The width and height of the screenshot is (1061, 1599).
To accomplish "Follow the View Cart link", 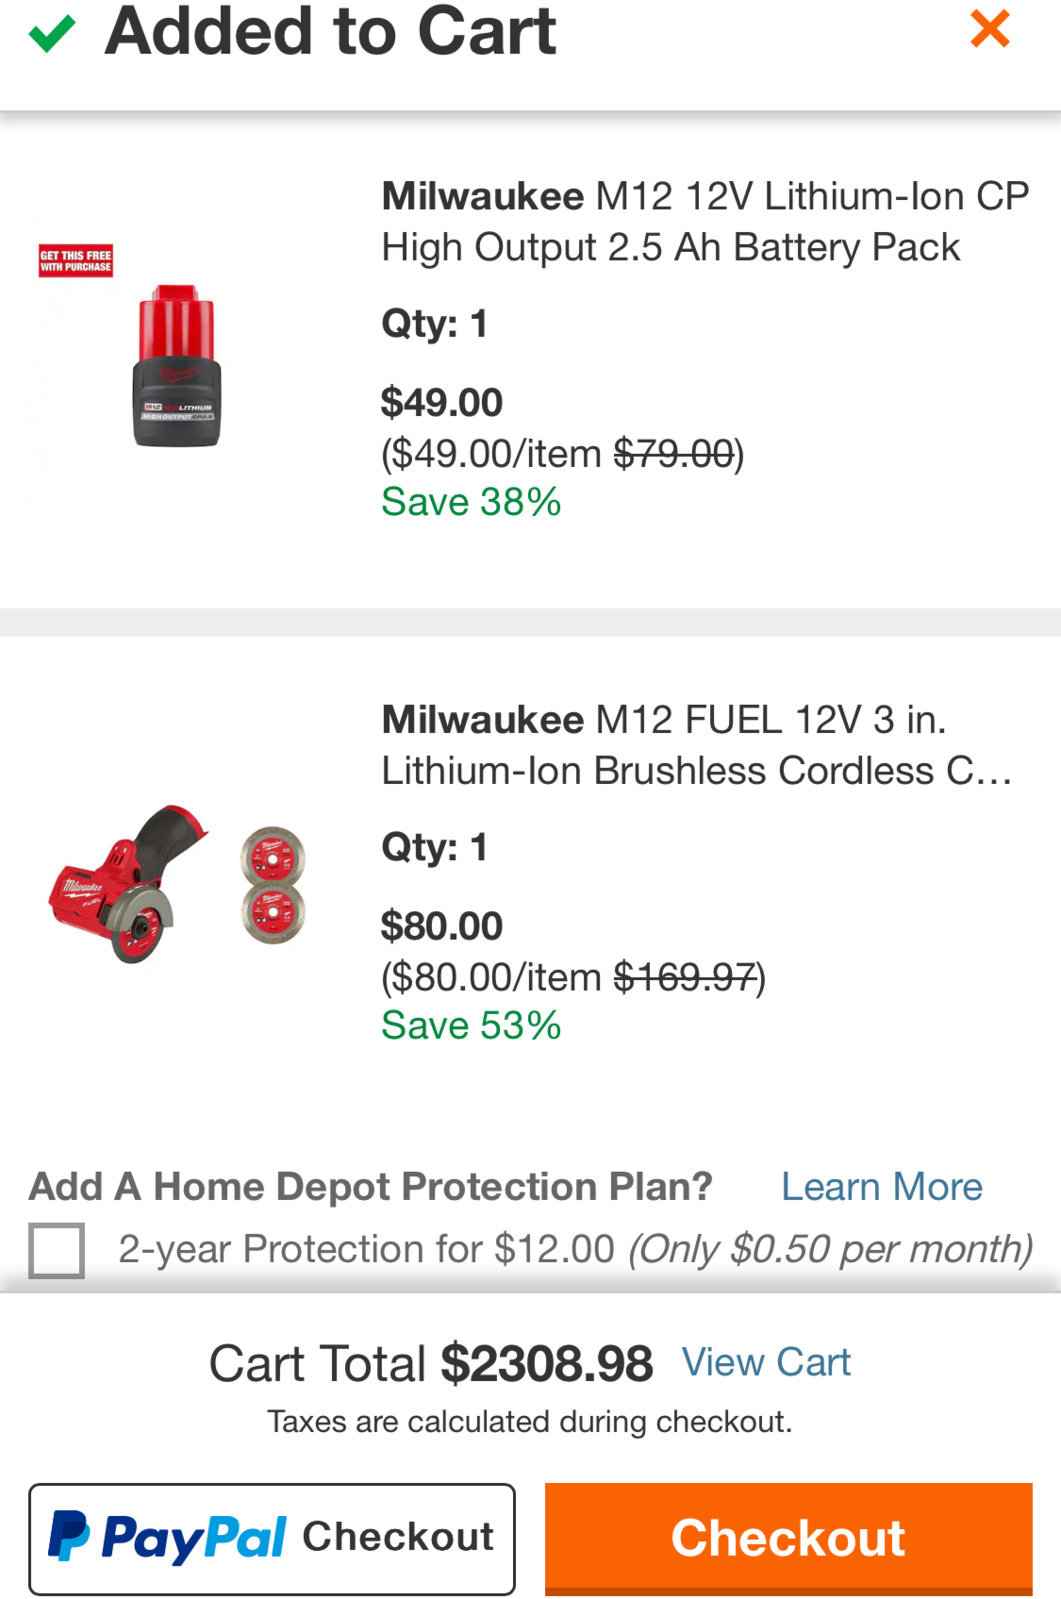I will (766, 1362).
